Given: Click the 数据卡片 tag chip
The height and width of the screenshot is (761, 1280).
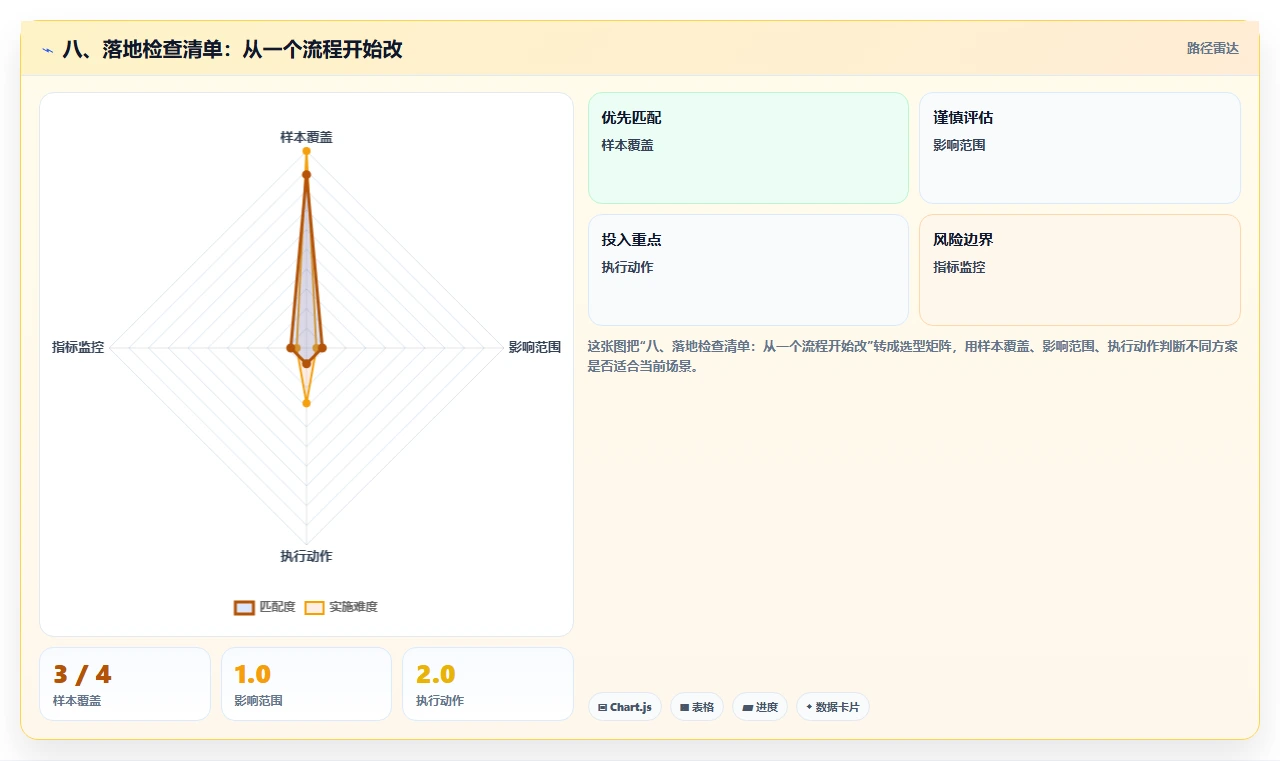Looking at the screenshot, I should (x=833, y=707).
